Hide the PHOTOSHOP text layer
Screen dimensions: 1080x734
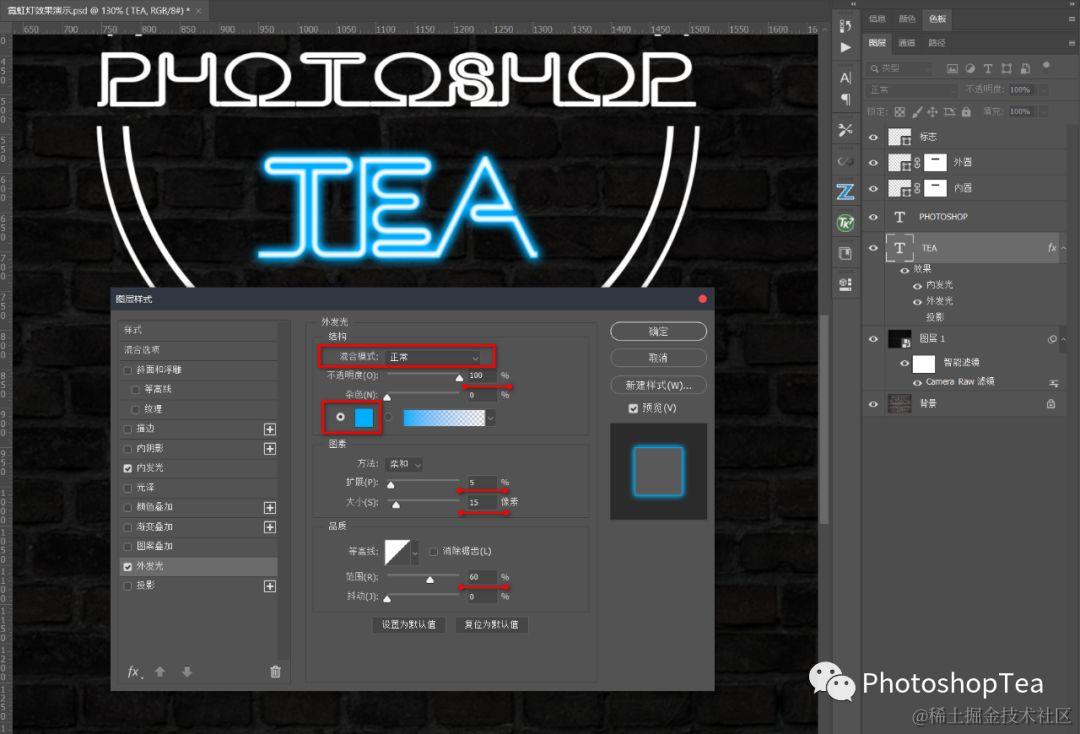[873, 217]
